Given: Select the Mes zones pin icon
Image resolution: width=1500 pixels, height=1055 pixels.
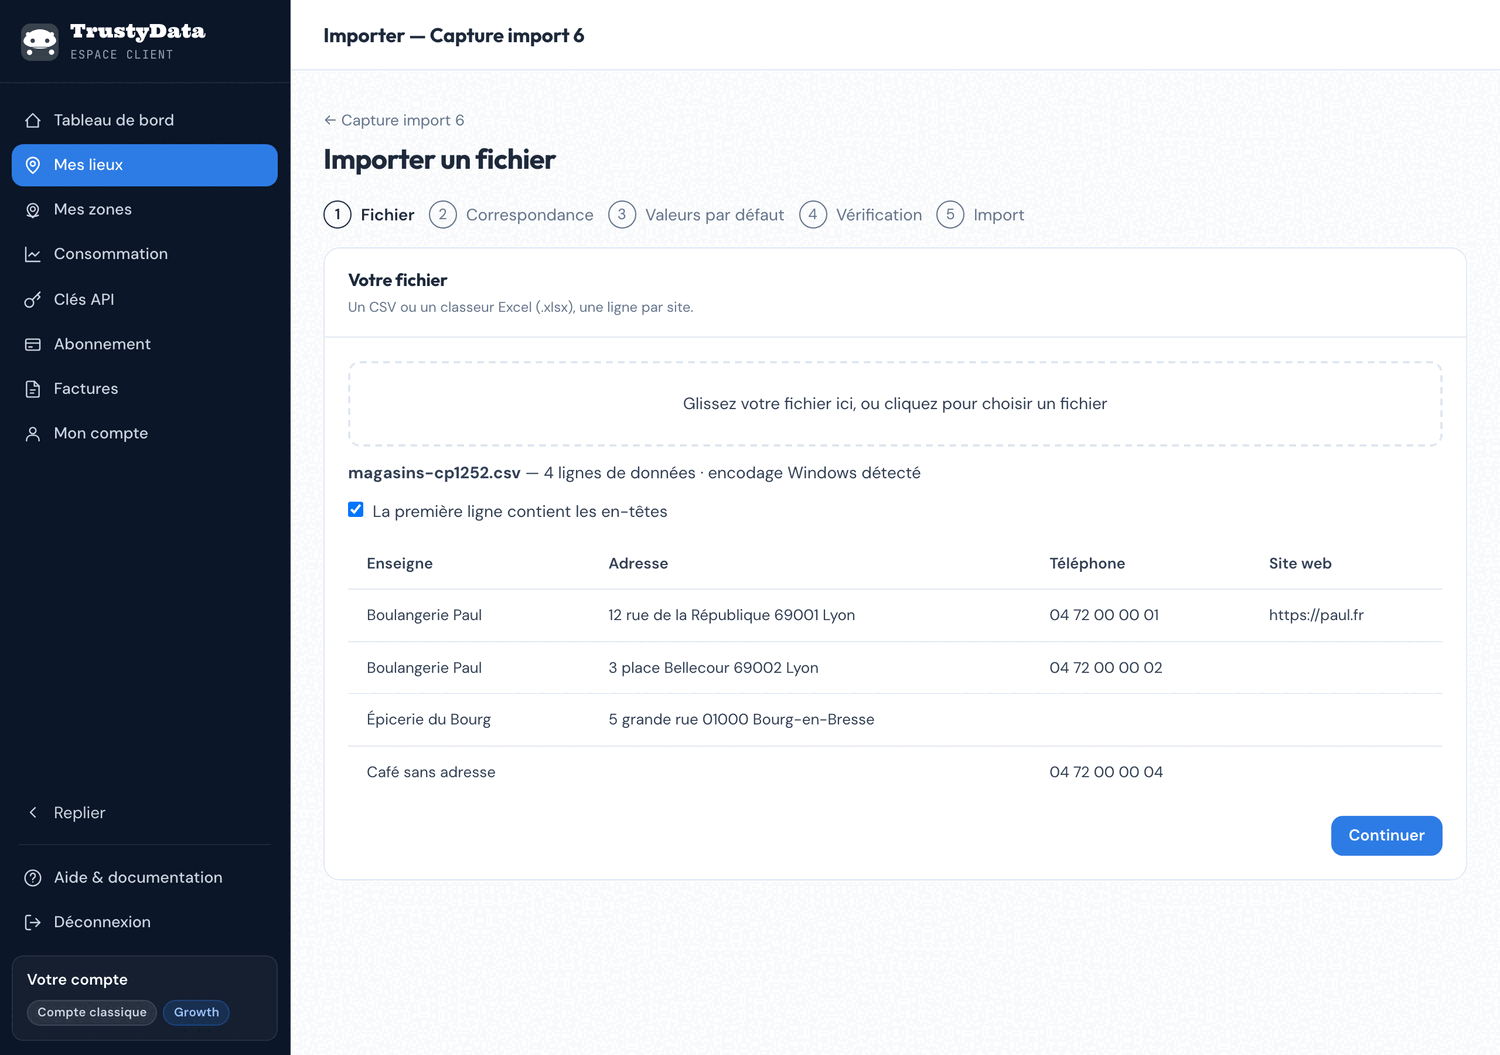Looking at the screenshot, I should (33, 210).
